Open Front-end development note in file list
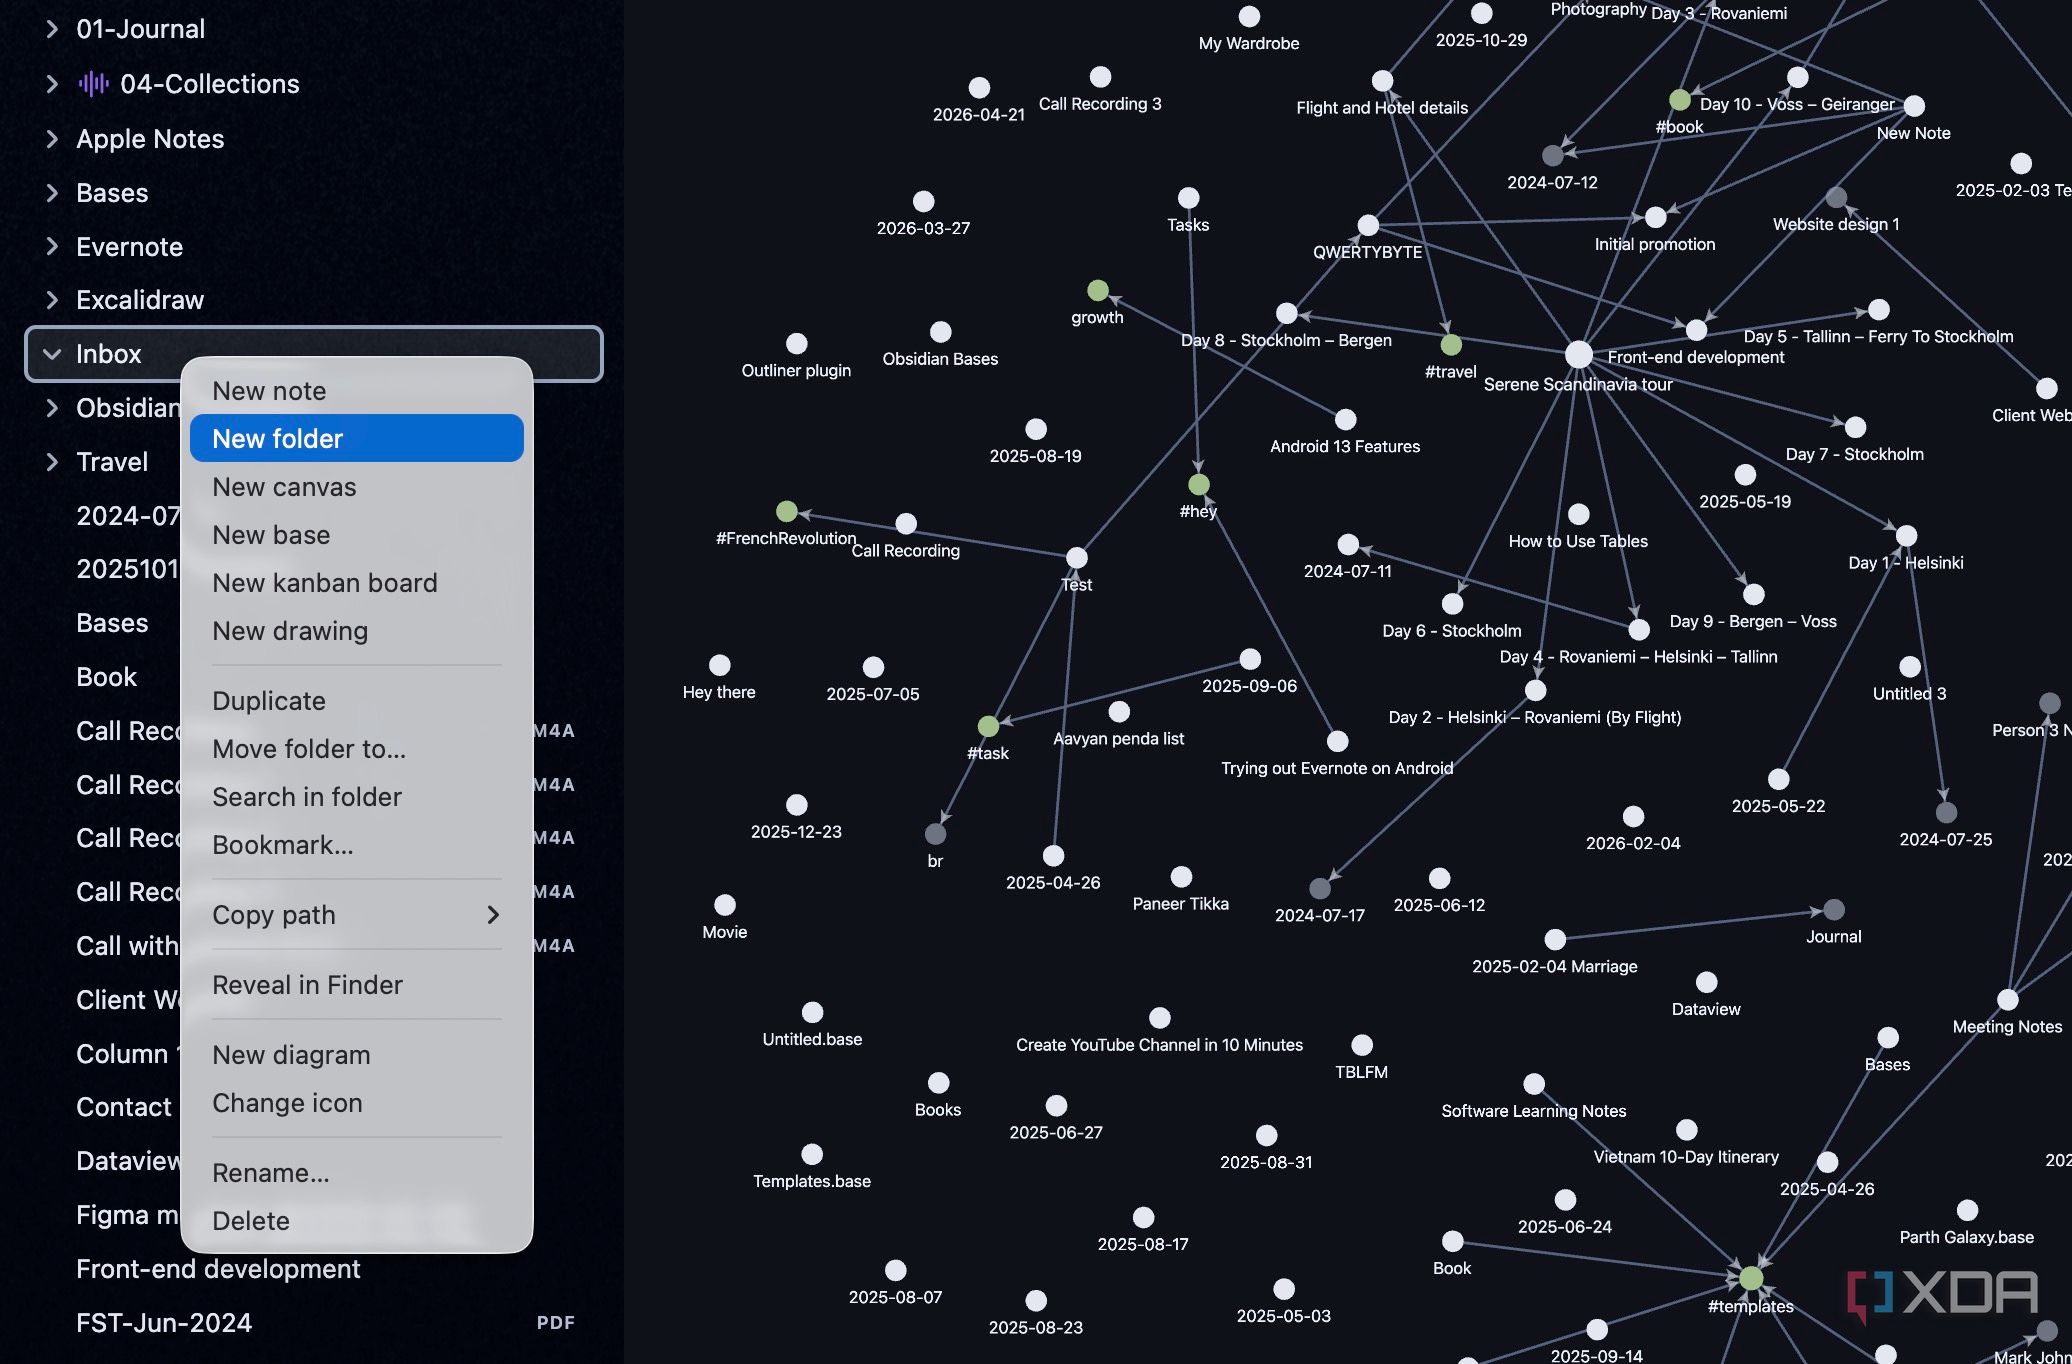Image resolution: width=2072 pixels, height=1364 pixels. coord(218,1269)
